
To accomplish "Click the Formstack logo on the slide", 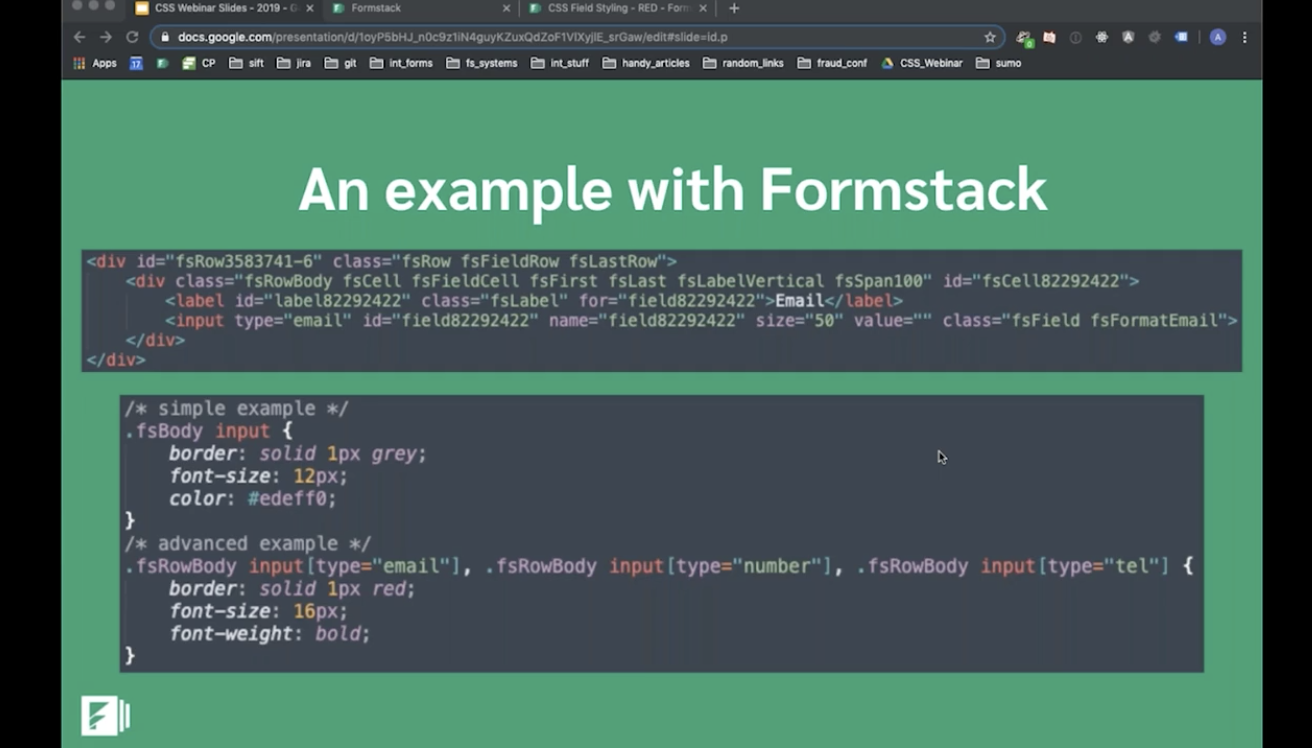I will [106, 716].
